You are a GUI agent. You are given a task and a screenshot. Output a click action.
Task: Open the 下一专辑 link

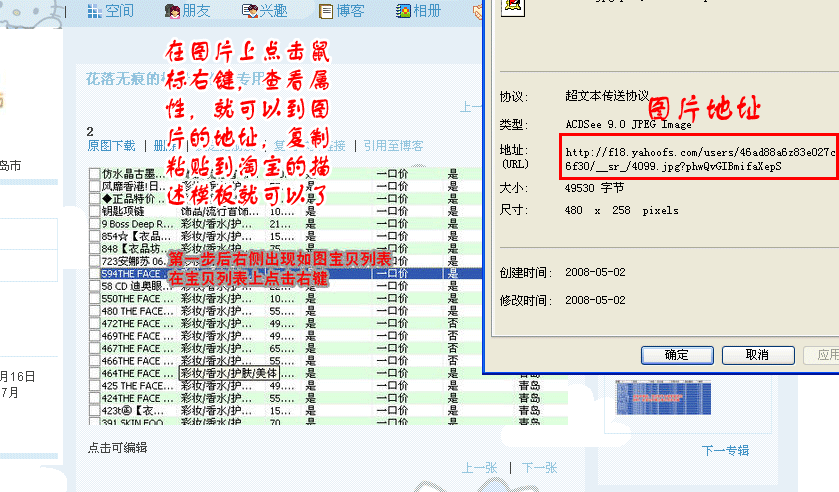pyautogui.click(x=726, y=450)
